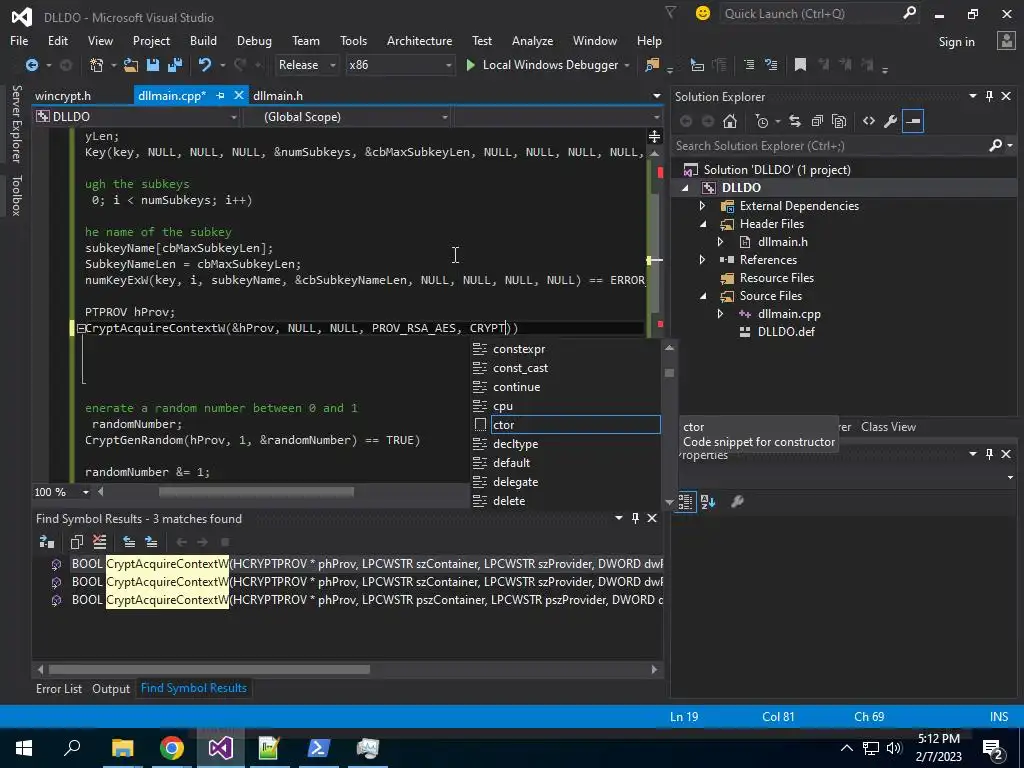This screenshot has width=1024, height=768.
Task: Click the Sign in link
Action: [x=956, y=42]
